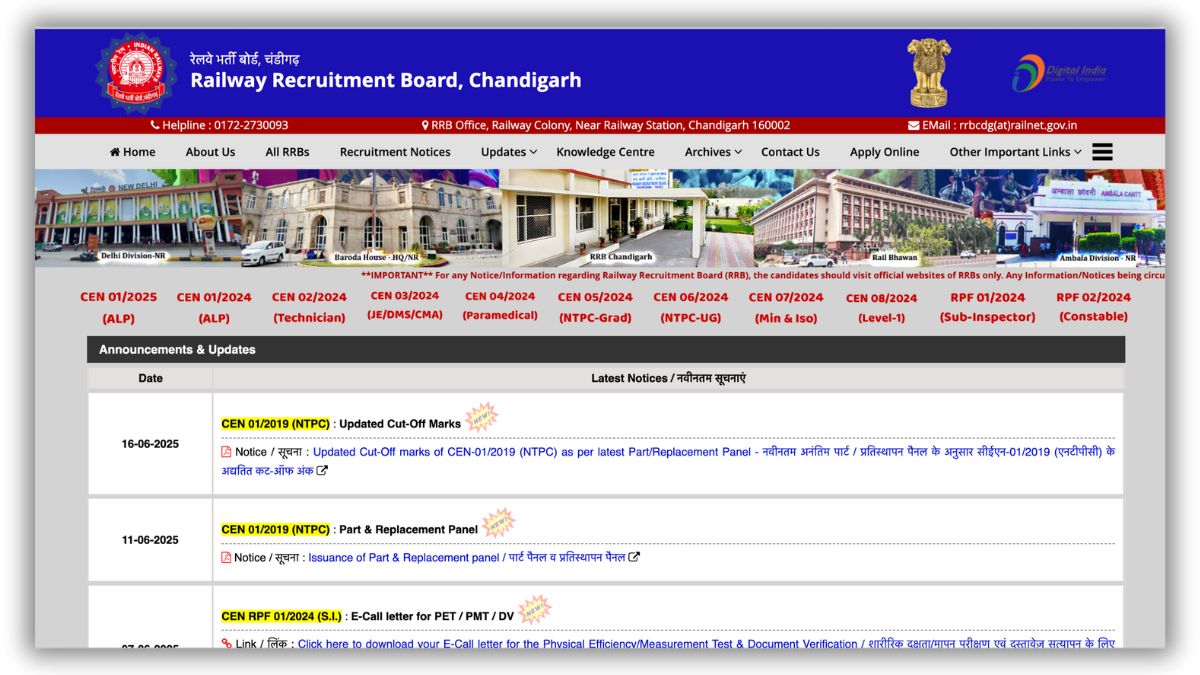Click Apply Online in navbar
This screenshot has height=675, width=1200.
click(884, 152)
